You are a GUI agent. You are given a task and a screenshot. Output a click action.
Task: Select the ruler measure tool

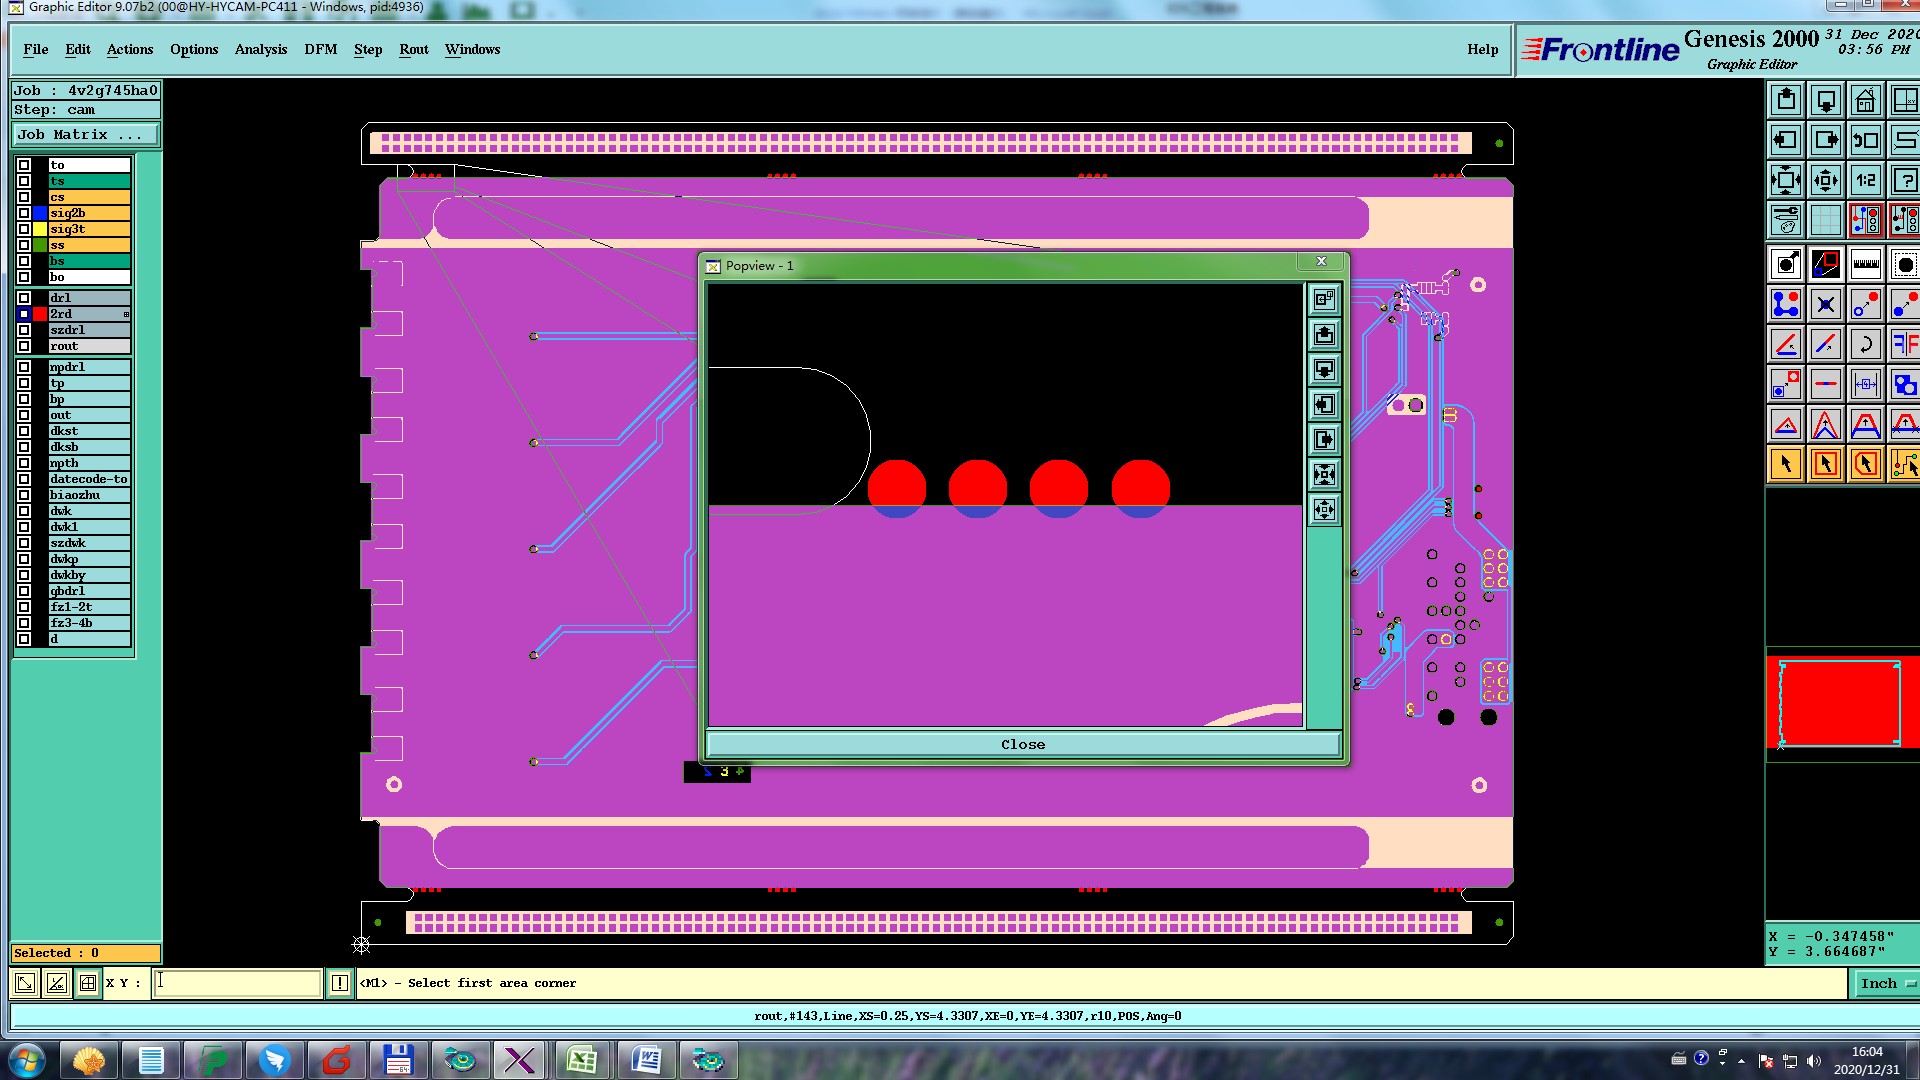(1865, 265)
